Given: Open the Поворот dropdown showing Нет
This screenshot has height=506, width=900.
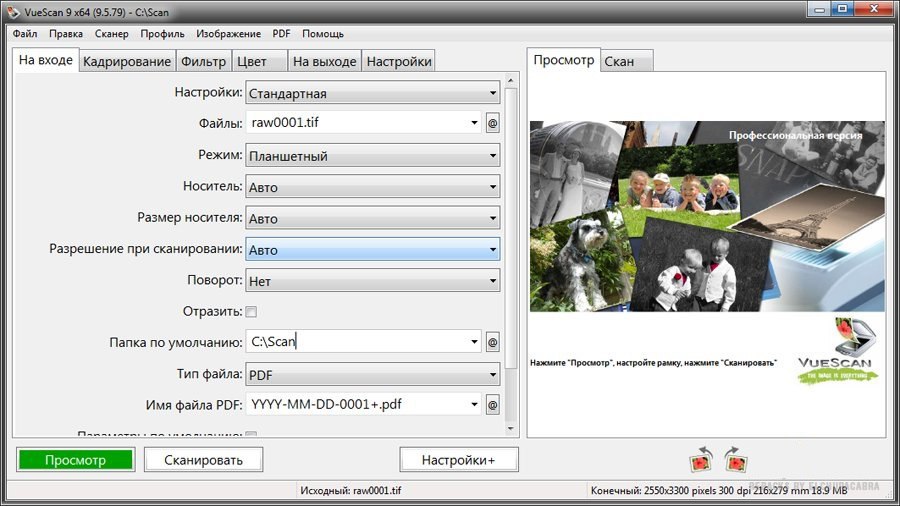Looking at the screenshot, I should tap(373, 281).
